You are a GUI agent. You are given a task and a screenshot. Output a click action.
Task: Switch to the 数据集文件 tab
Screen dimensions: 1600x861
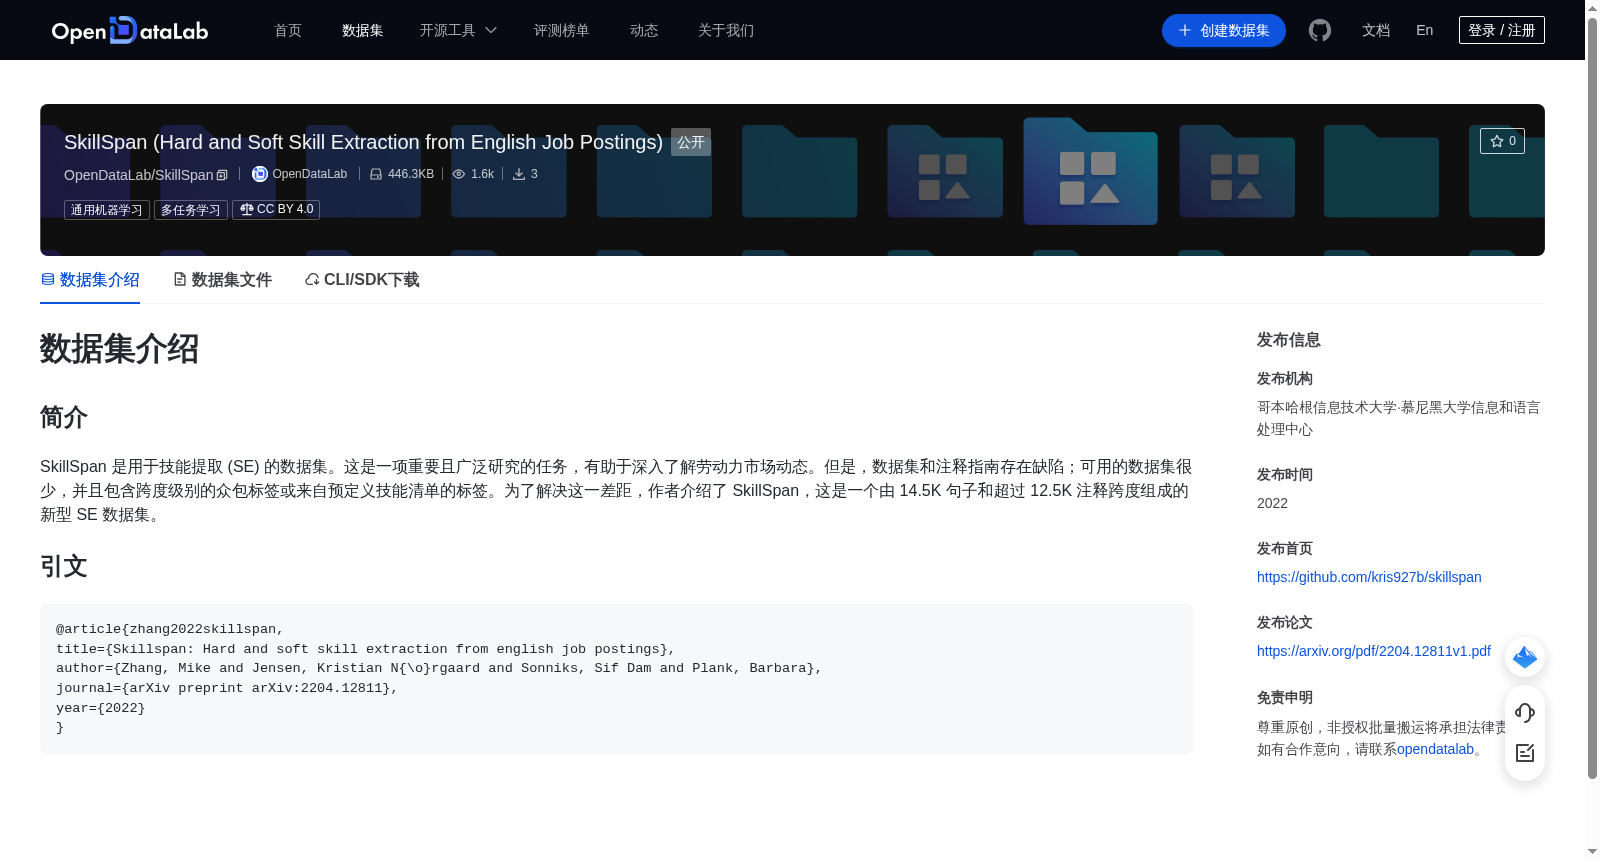click(x=222, y=280)
